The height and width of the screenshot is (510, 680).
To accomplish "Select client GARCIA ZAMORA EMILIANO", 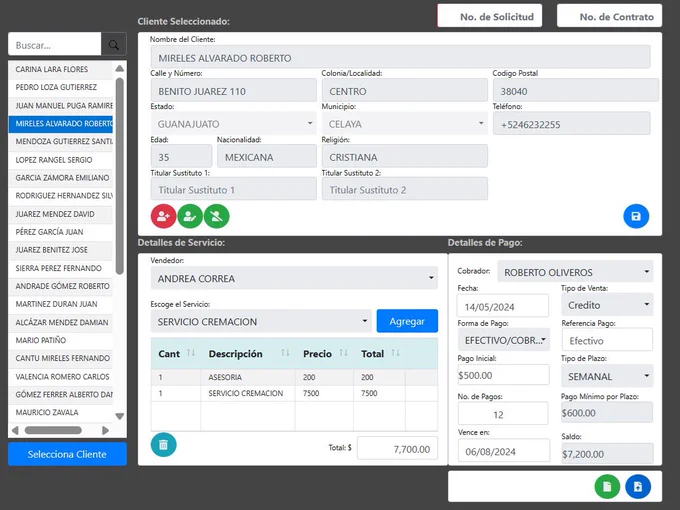I will click(60, 178).
